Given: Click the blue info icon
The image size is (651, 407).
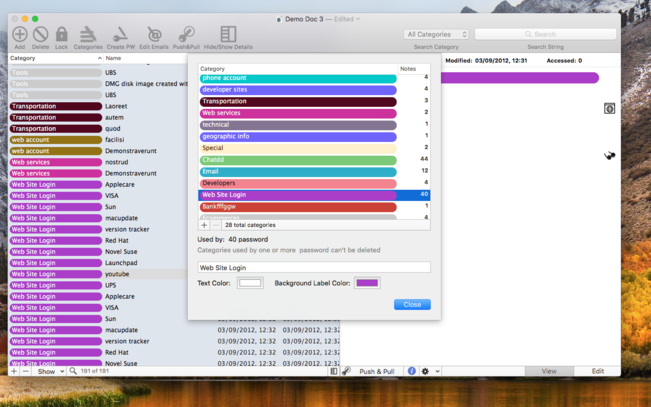Looking at the screenshot, I should pos(411,371).
